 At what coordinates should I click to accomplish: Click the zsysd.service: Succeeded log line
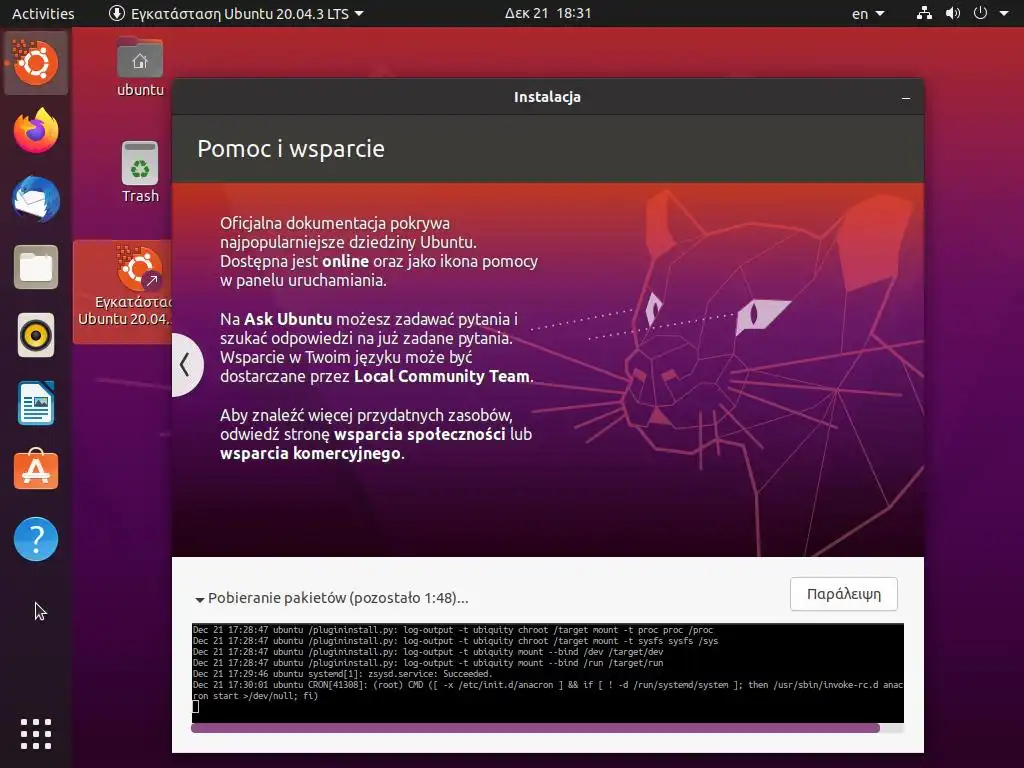[343, 674]
